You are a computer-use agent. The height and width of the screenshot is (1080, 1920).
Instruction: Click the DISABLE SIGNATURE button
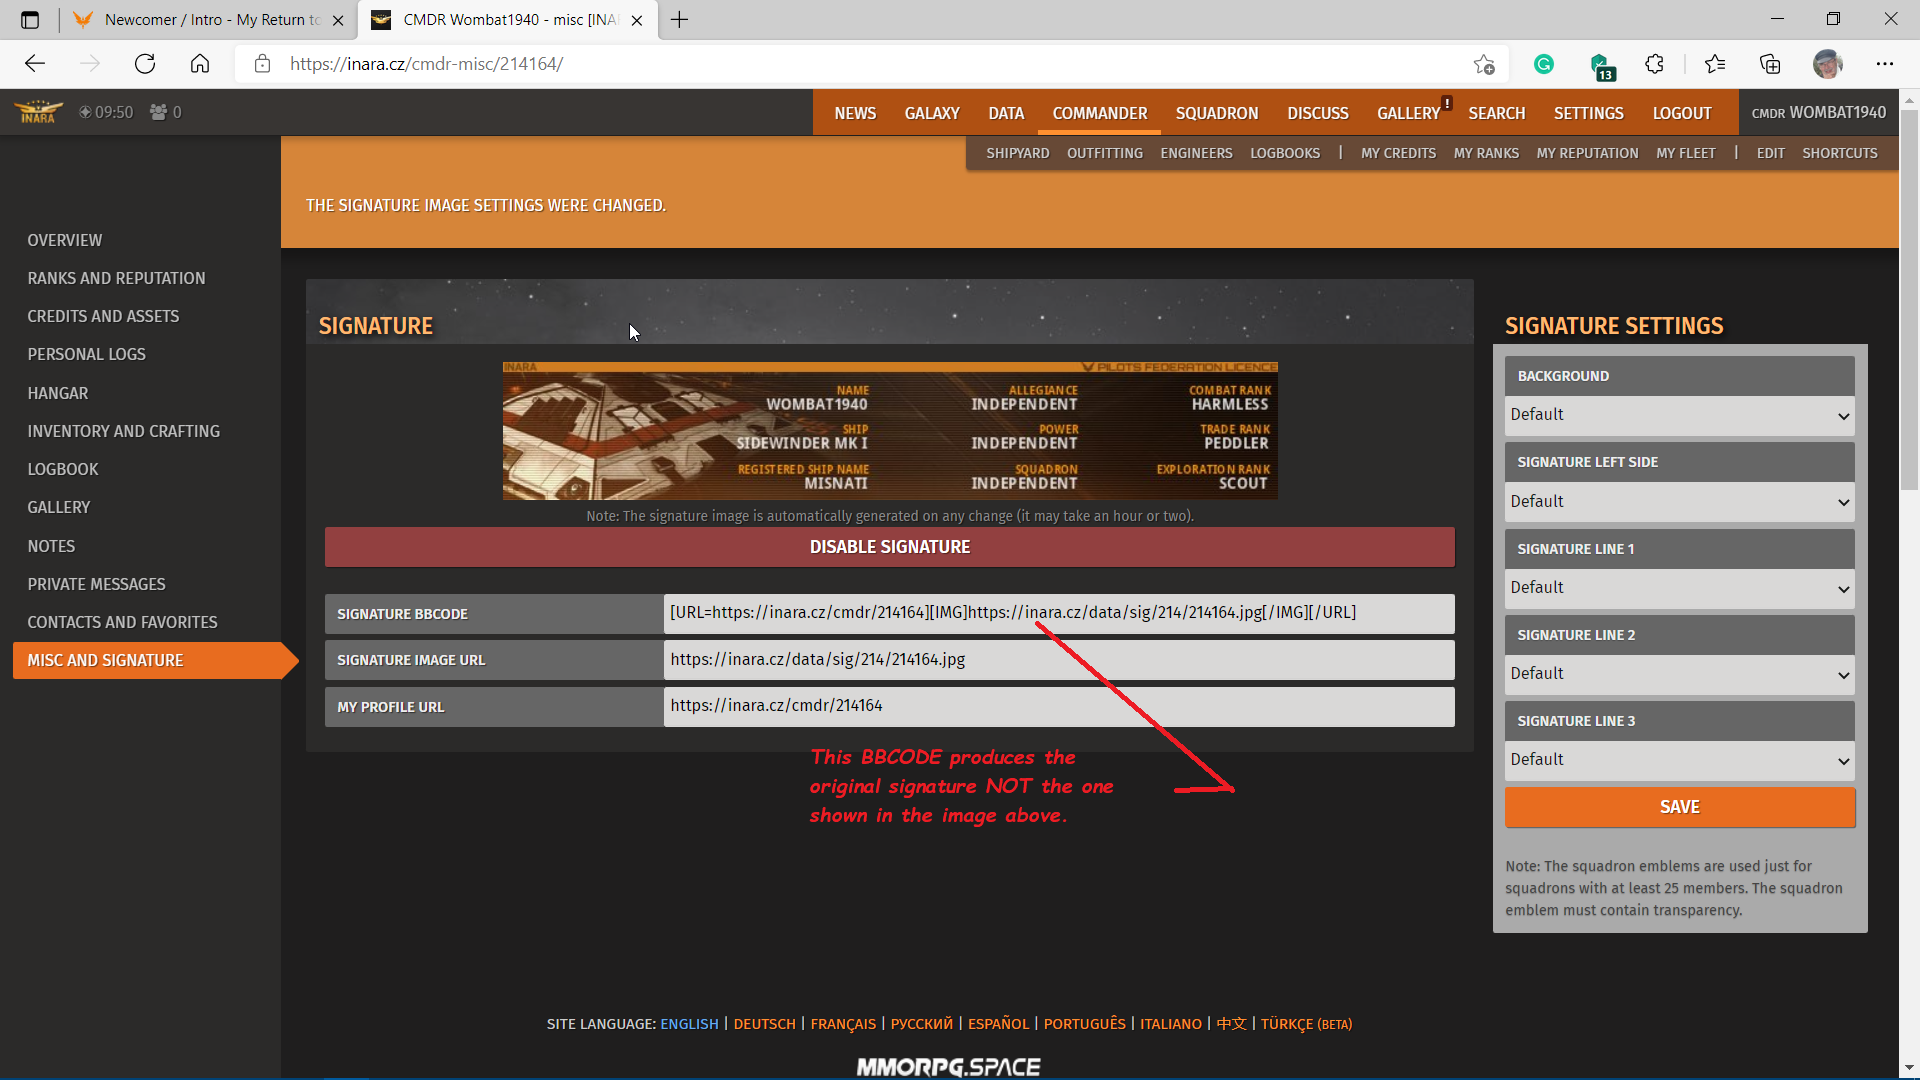click(890, 547)
